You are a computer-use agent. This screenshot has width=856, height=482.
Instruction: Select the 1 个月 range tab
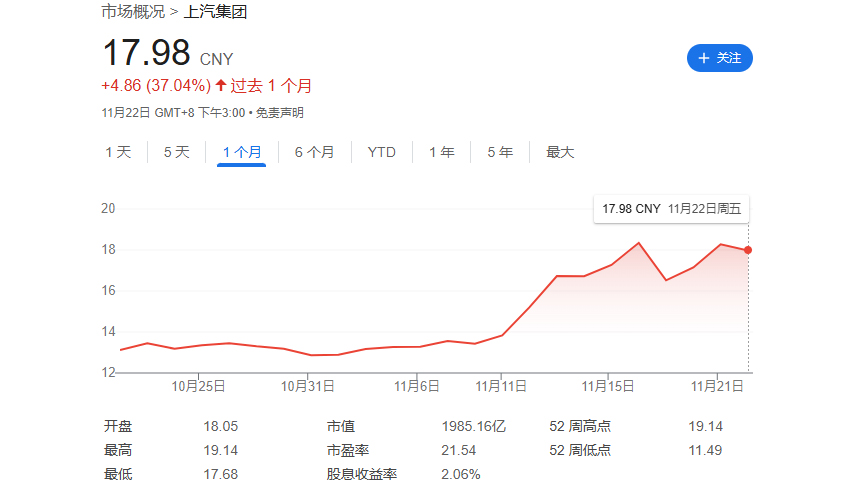(242, 152)
